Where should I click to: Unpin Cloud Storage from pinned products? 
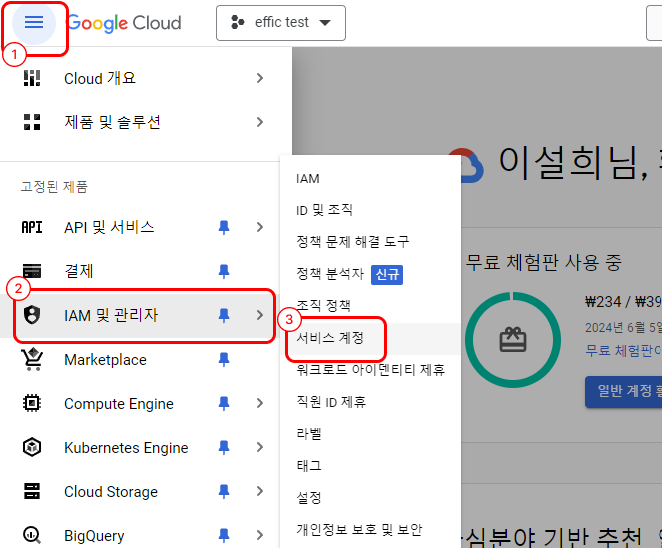(x=224, y=492)
